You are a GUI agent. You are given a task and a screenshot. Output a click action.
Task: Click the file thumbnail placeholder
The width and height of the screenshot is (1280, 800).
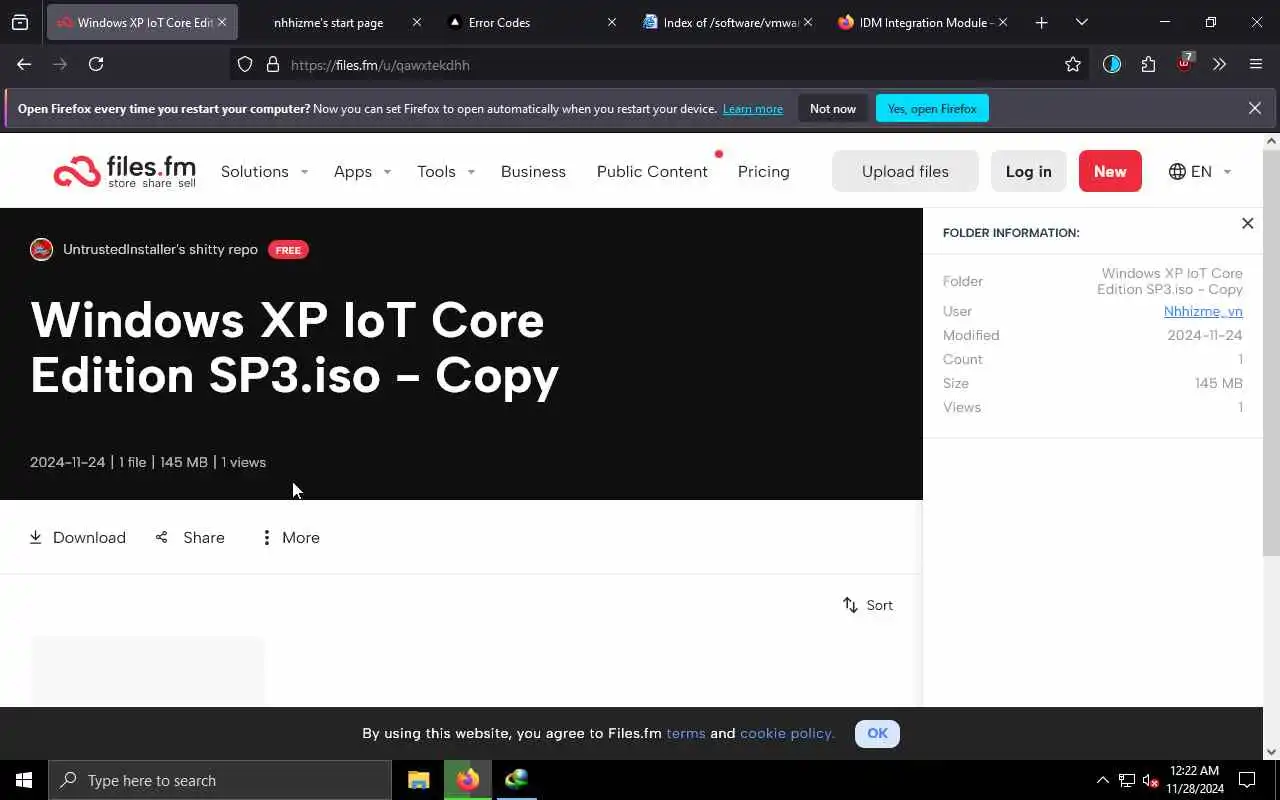click(148, 671)
